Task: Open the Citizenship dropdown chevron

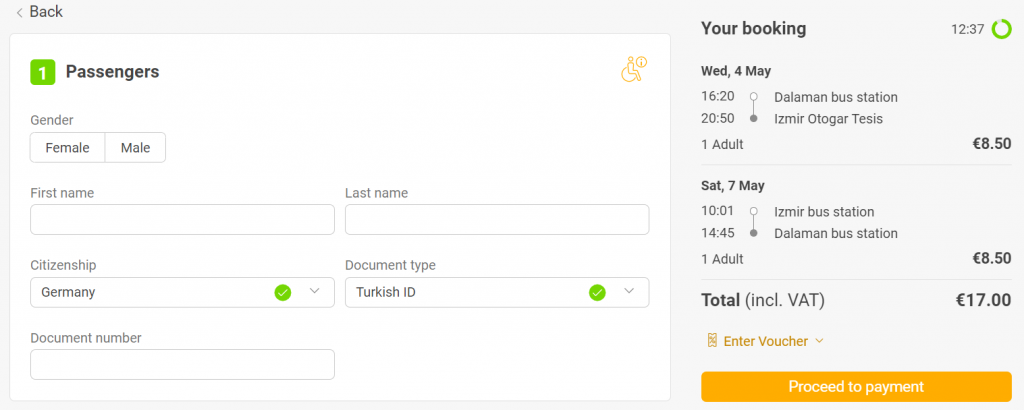Action: (314, 291)
